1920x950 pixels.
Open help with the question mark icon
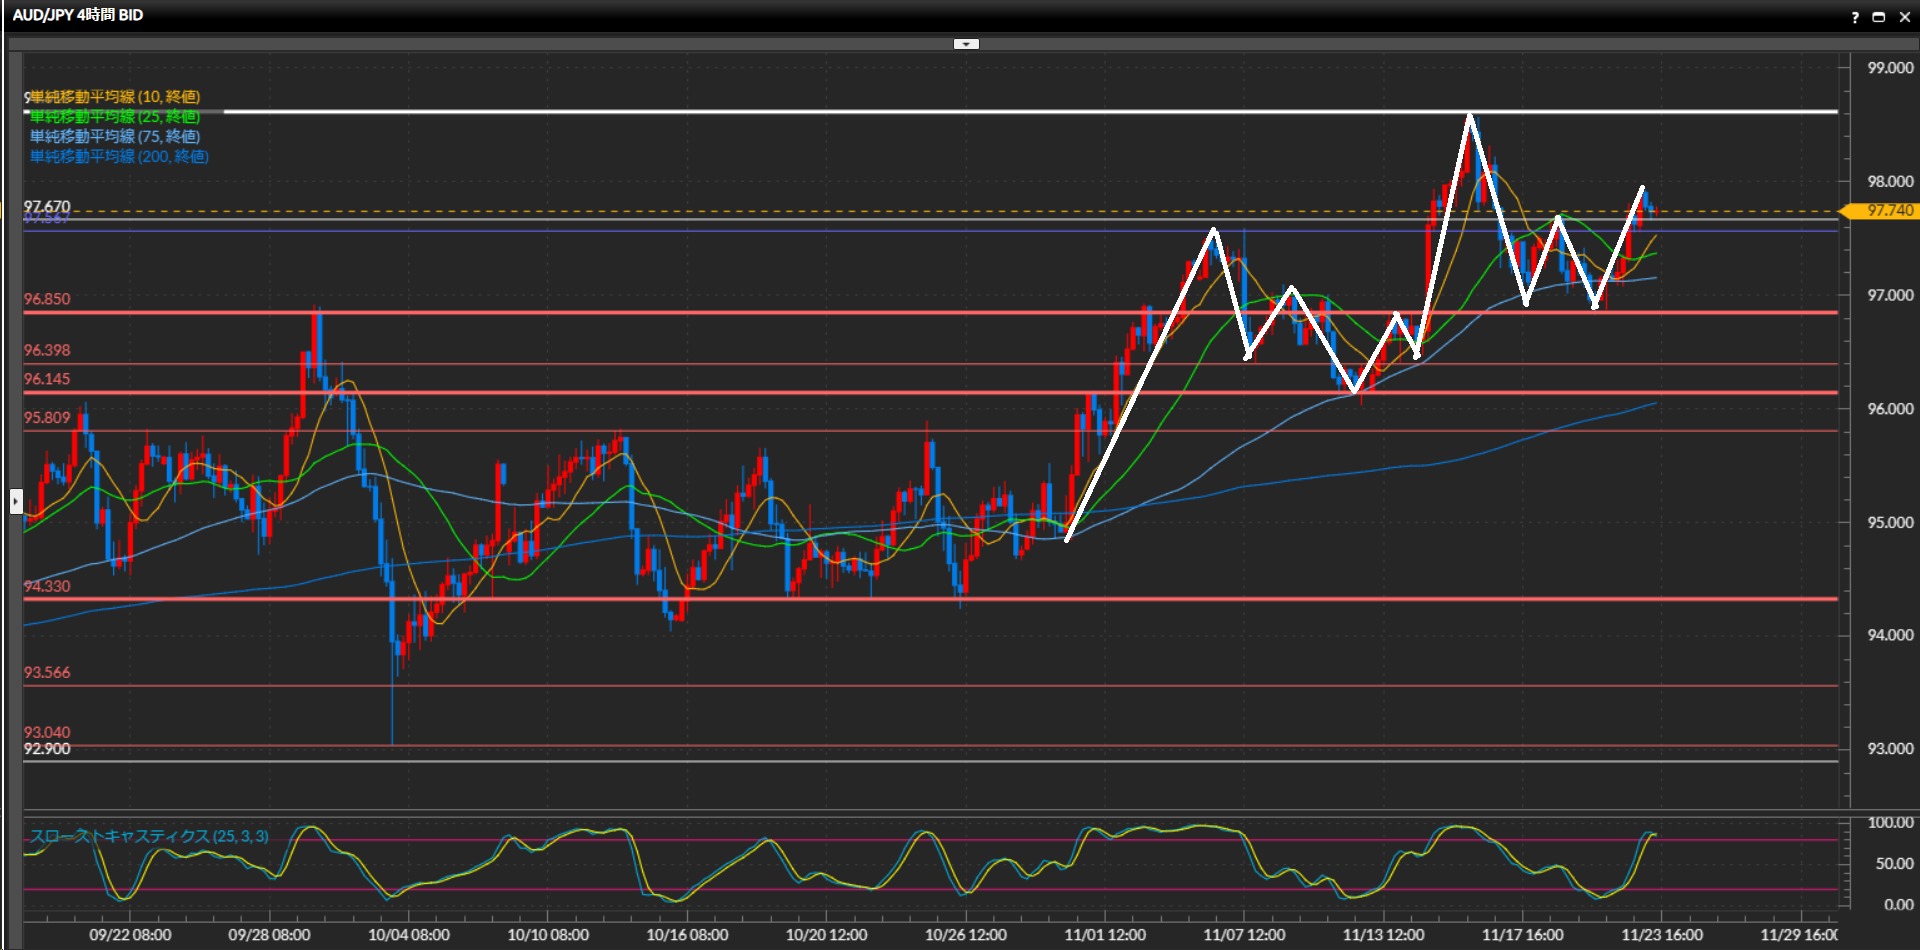pyautogui.click(x=1855, y=17)
